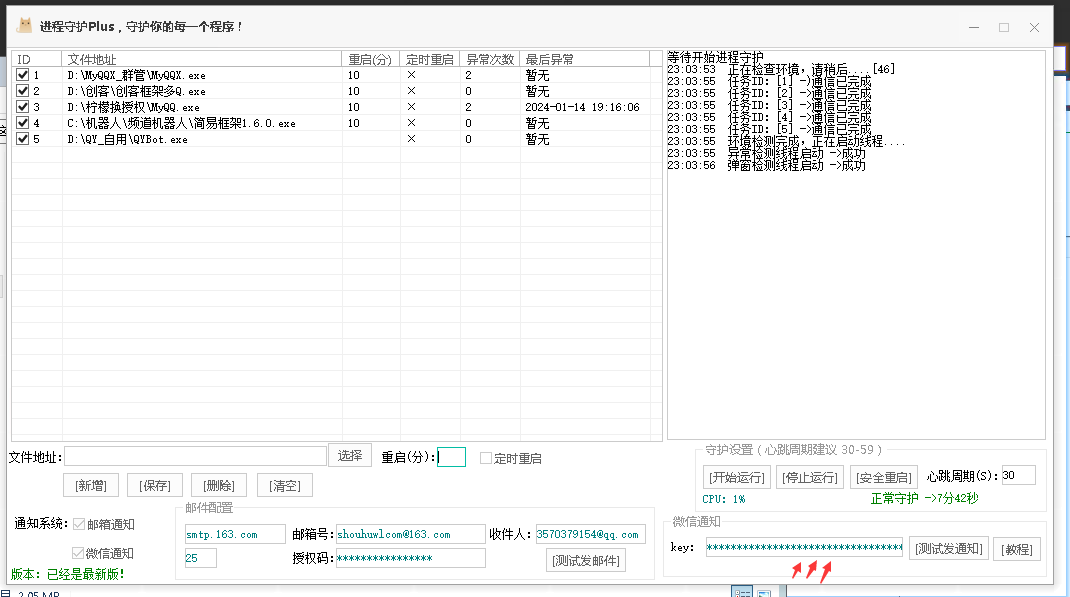Click the [停止运行] button

pos(810,478)
